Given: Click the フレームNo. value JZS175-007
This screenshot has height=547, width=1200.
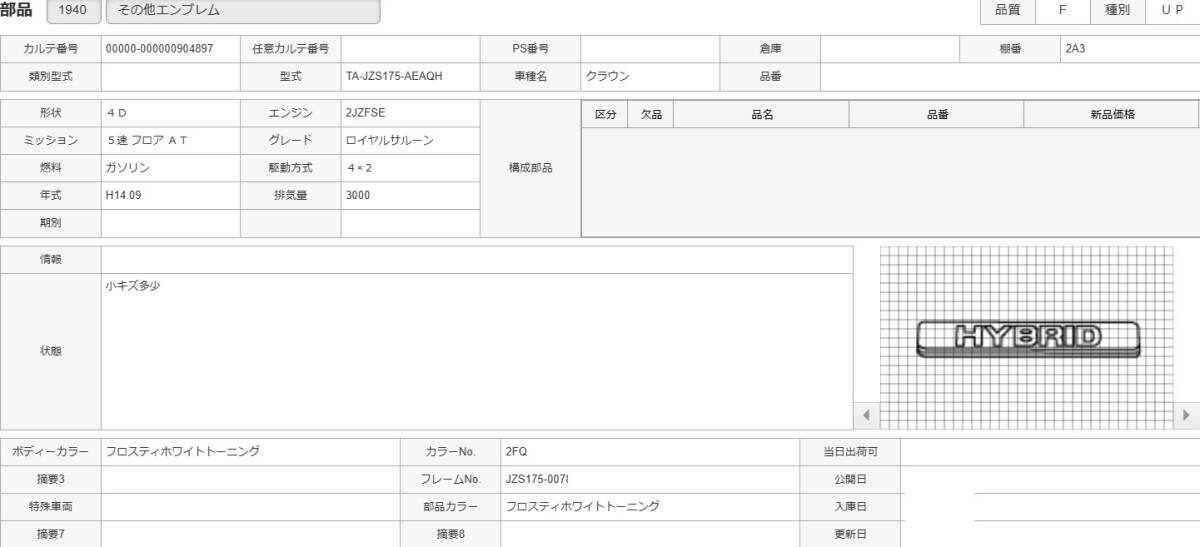Looking at the screenshot, I should coord(538,479).
